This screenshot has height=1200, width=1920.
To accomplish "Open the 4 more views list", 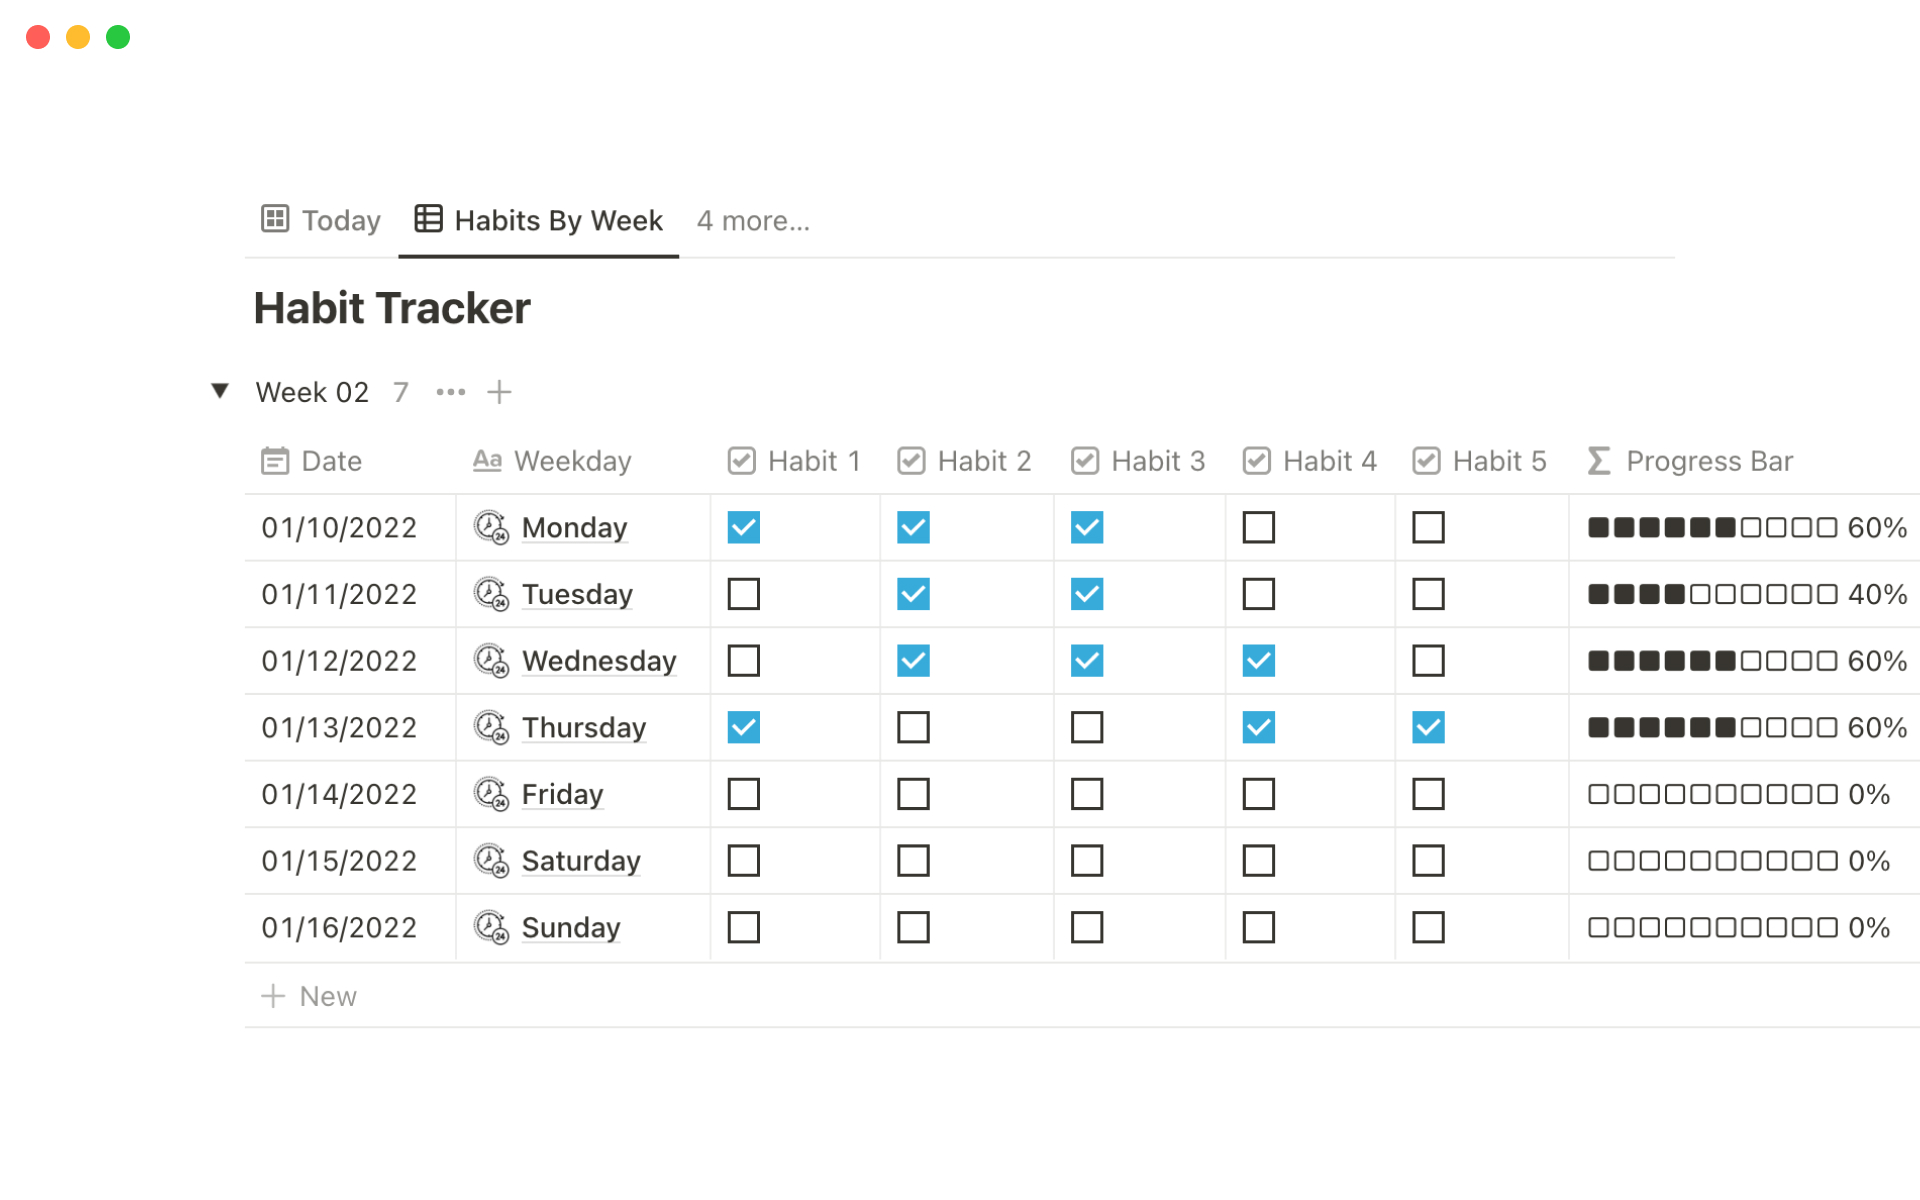I will pyautogui.click(x=753, y=221).
